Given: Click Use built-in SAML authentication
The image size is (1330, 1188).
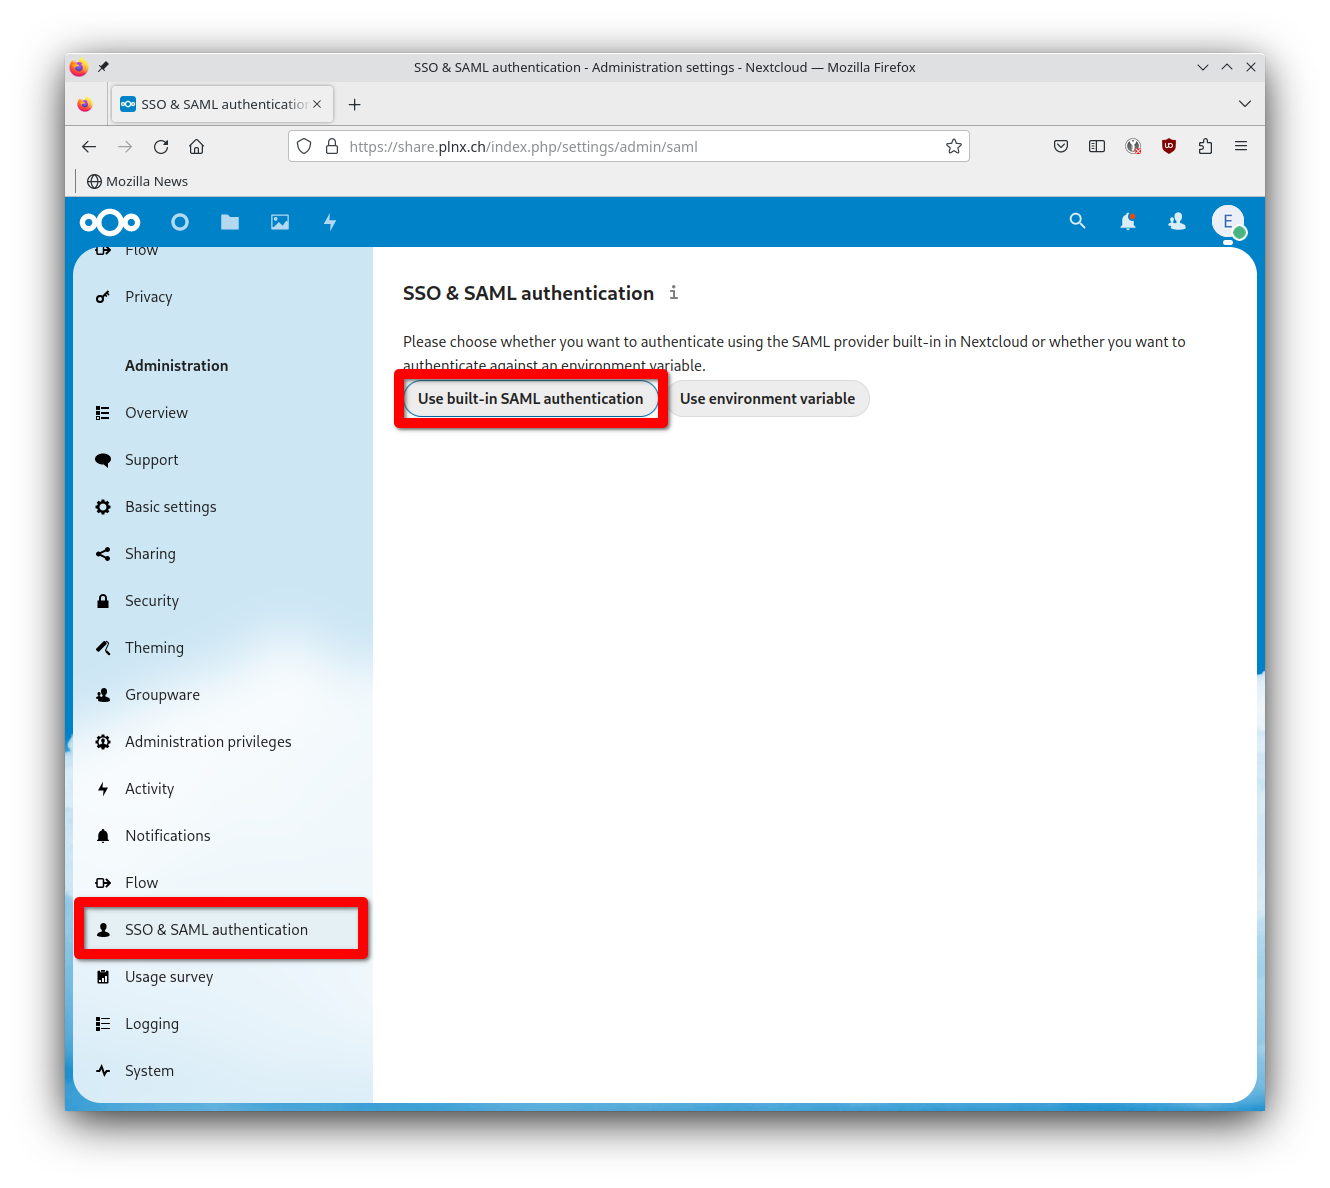Looking at the screenshot, I should (x=530, y=398).
